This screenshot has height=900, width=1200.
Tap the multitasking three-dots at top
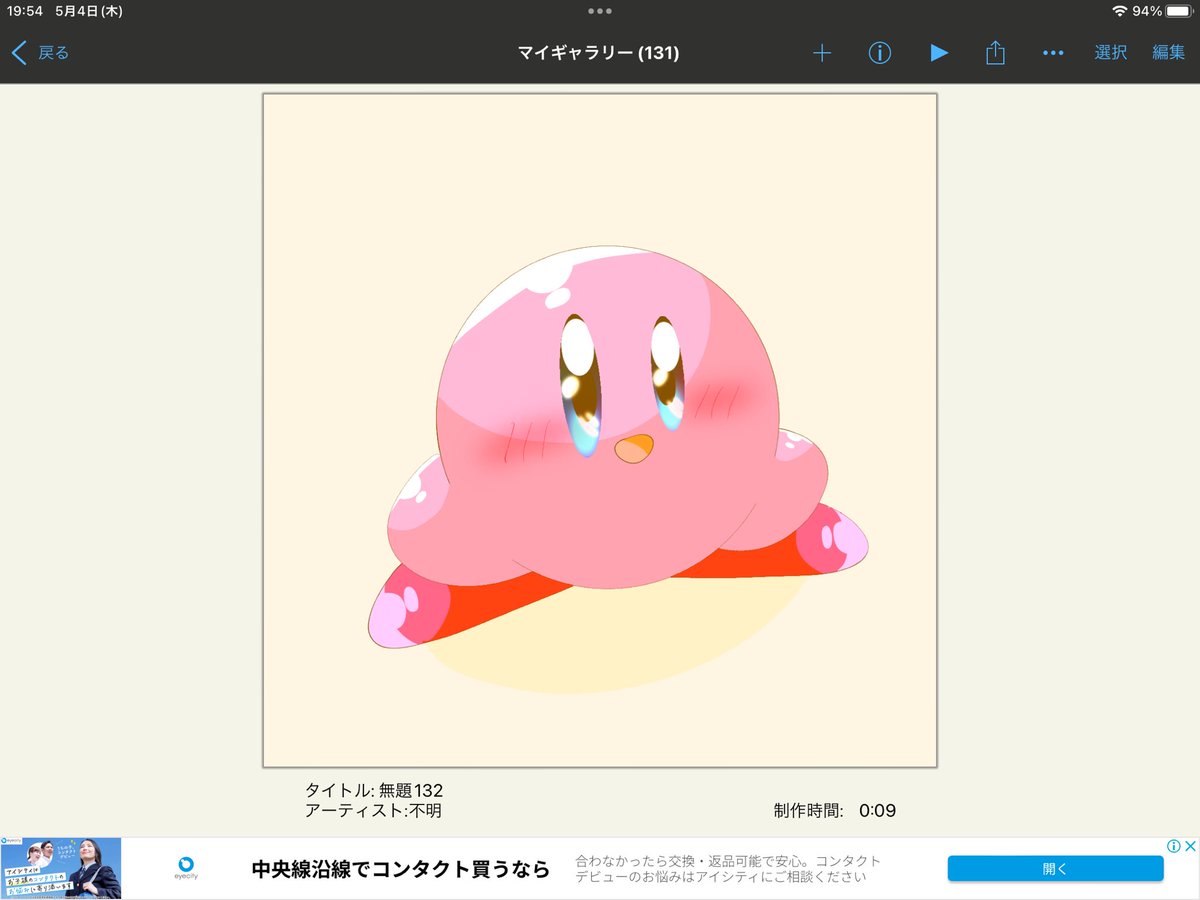click(x=600, y=11)
